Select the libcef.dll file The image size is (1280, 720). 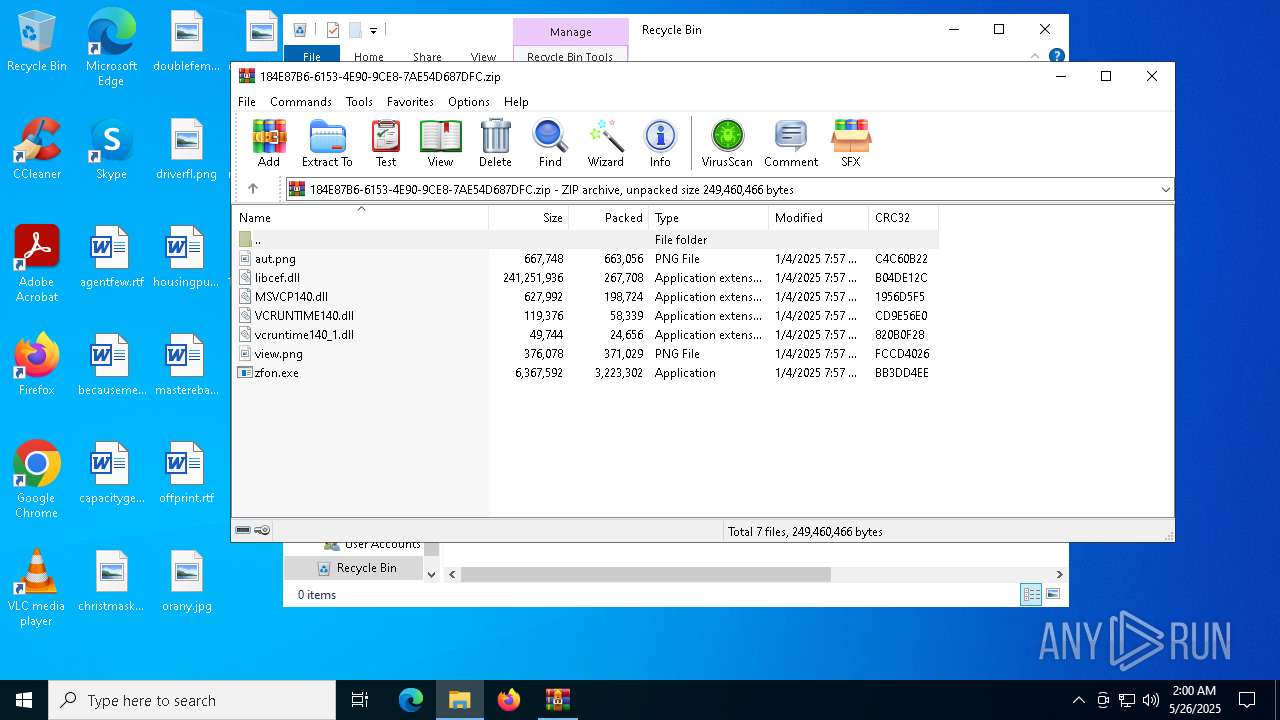(586, 278)
